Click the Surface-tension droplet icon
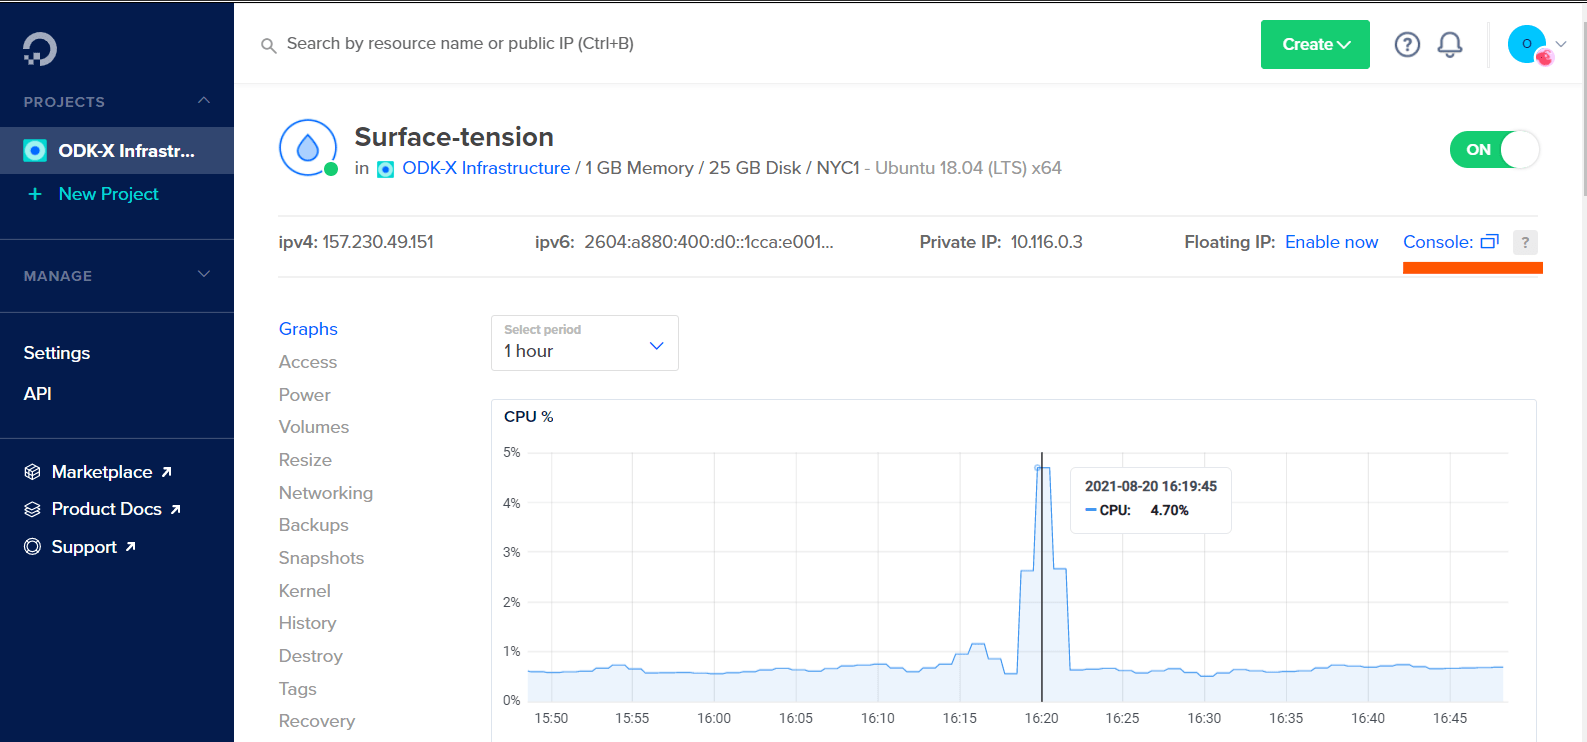Viewport: 1587px width, 742px height. pyautogui.click(x=308, y=148)
